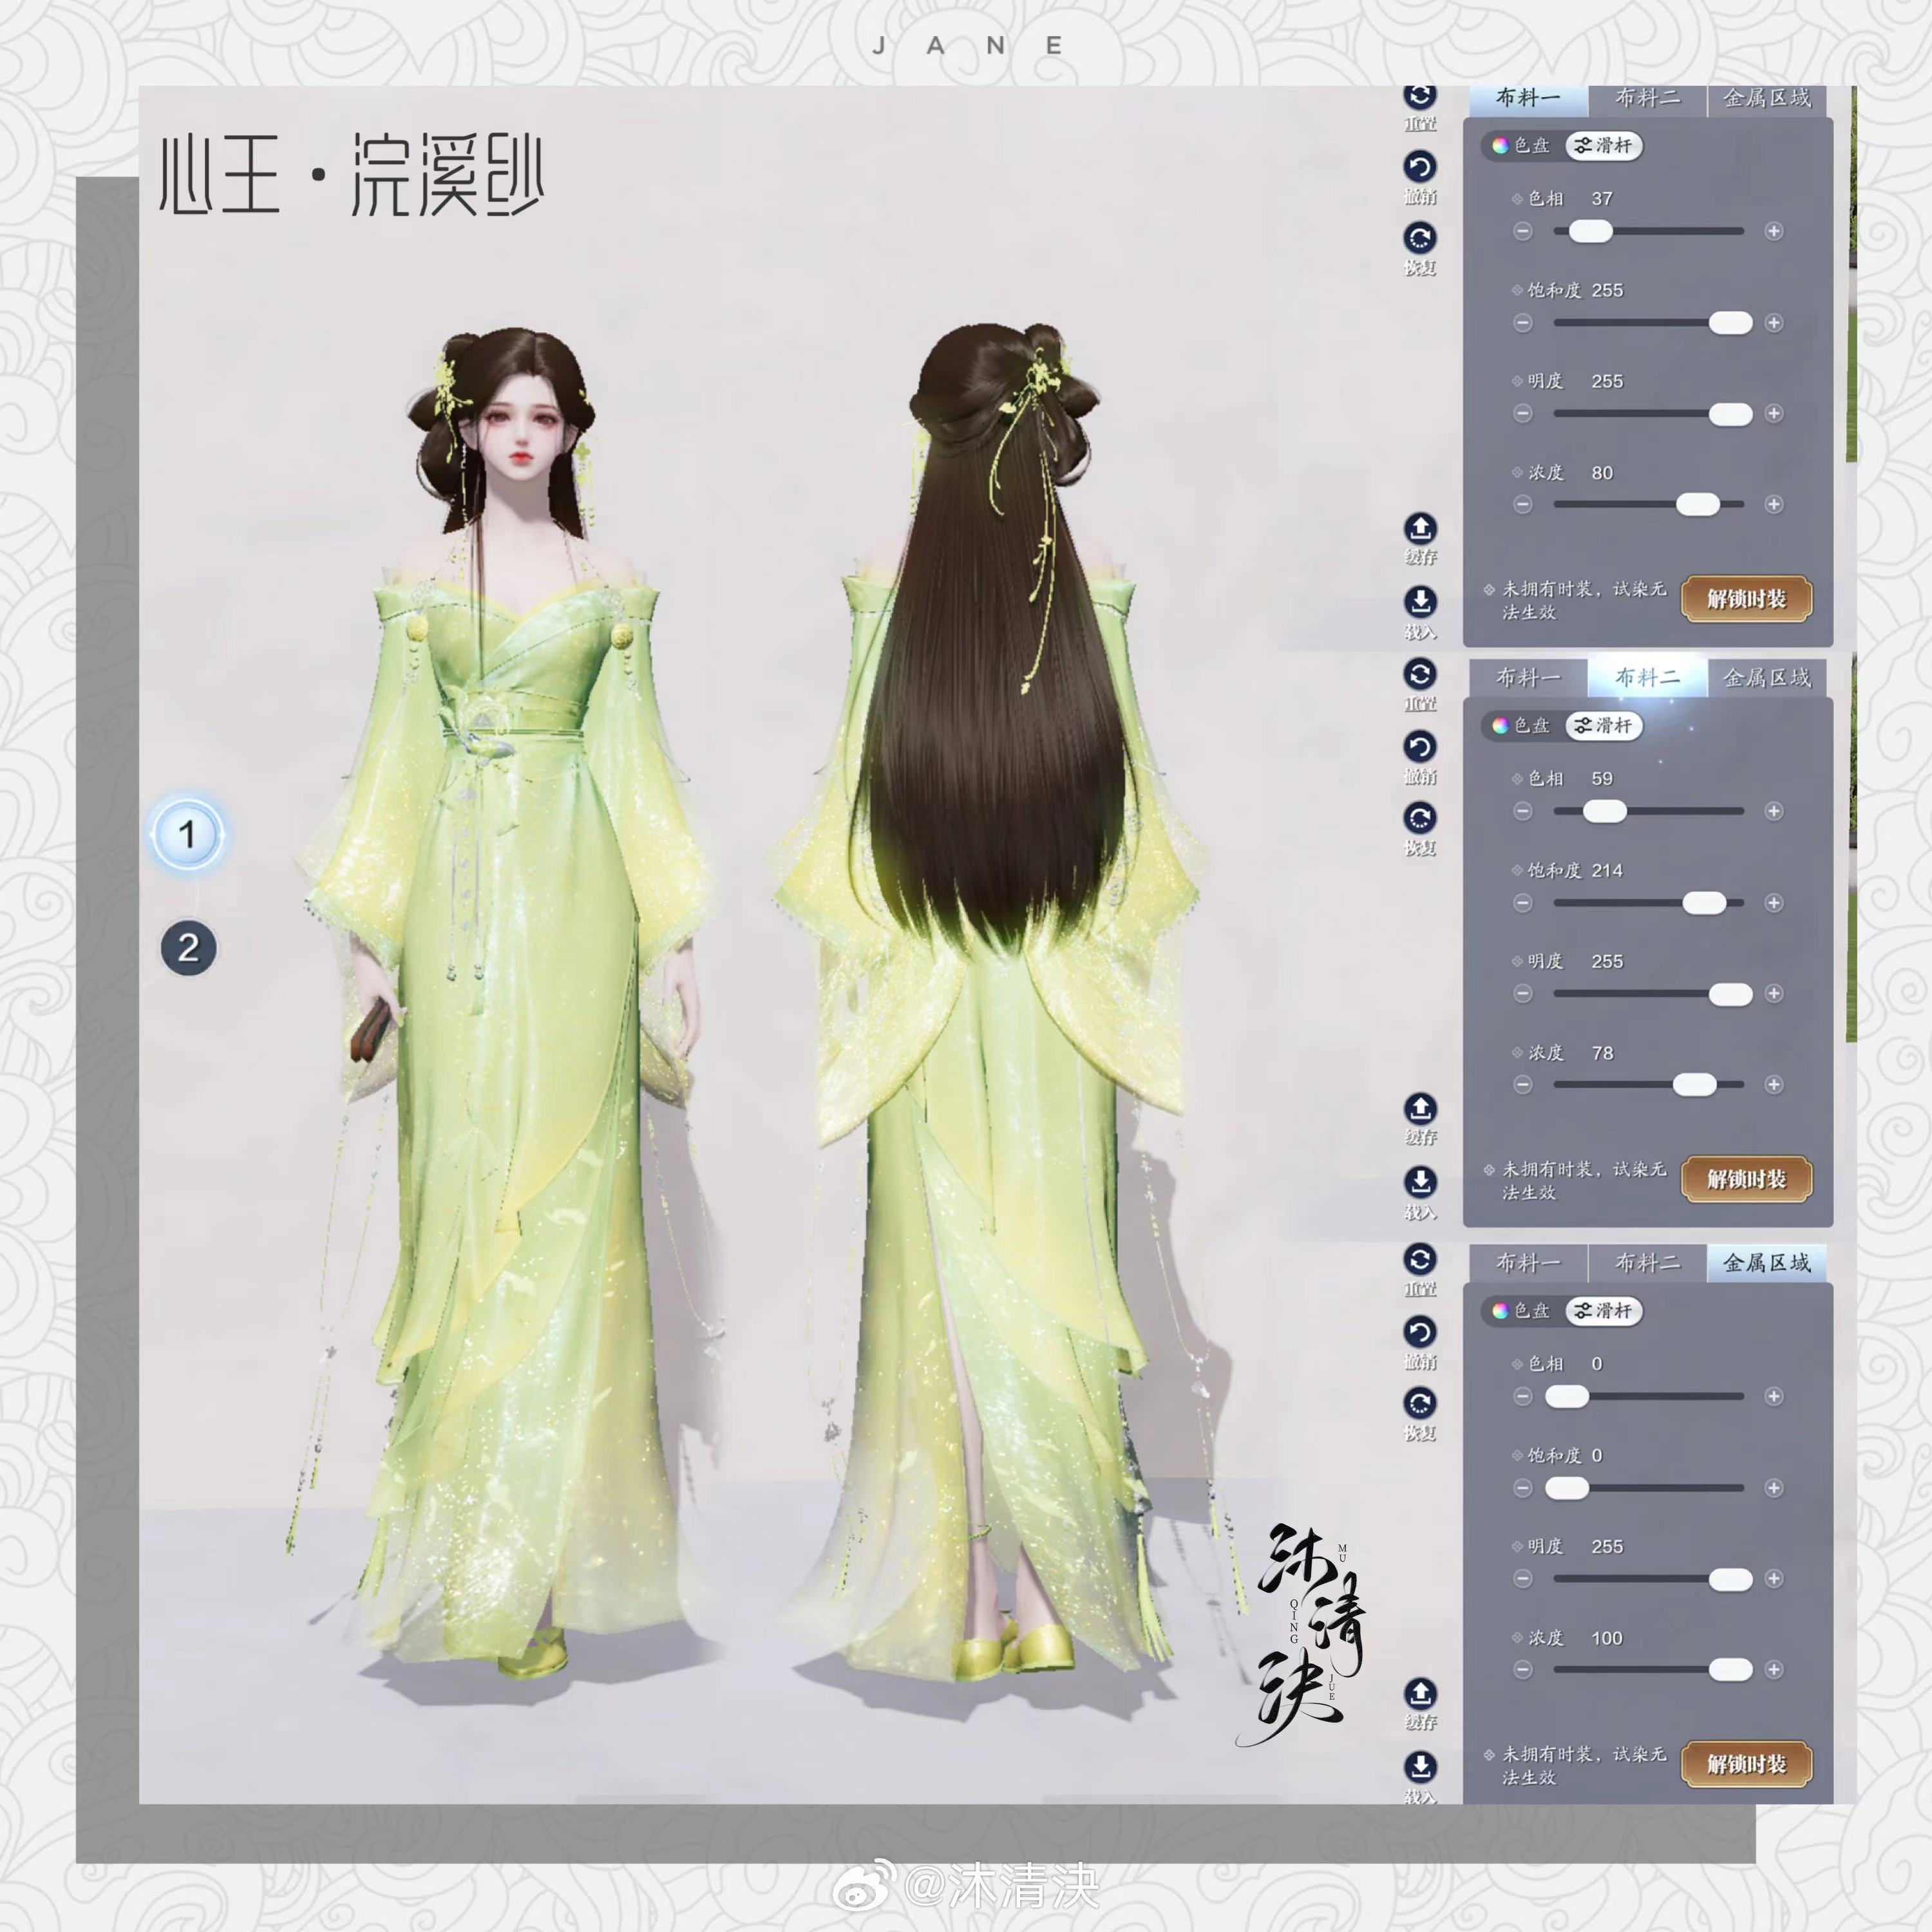Click the restore (恢复) icon in 布料二 panel

pyautogui.click(x=1420, y=818)
